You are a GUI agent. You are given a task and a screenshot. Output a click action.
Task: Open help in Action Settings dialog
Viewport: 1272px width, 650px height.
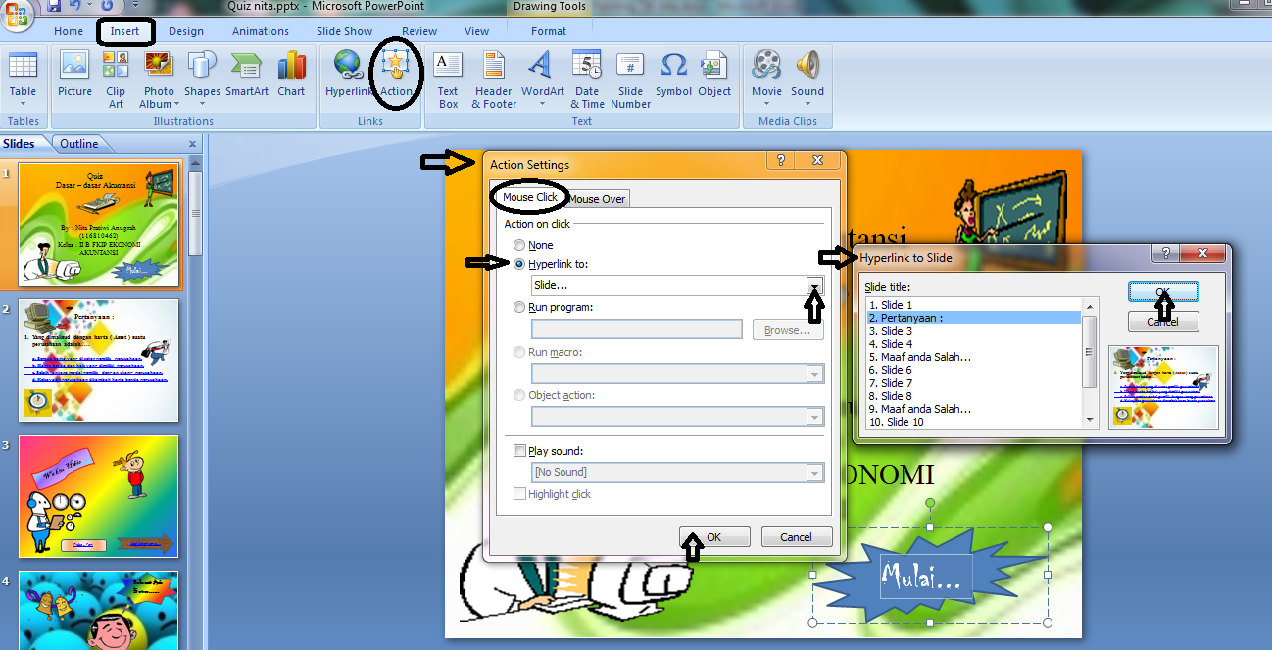click(x=781, y=161)
